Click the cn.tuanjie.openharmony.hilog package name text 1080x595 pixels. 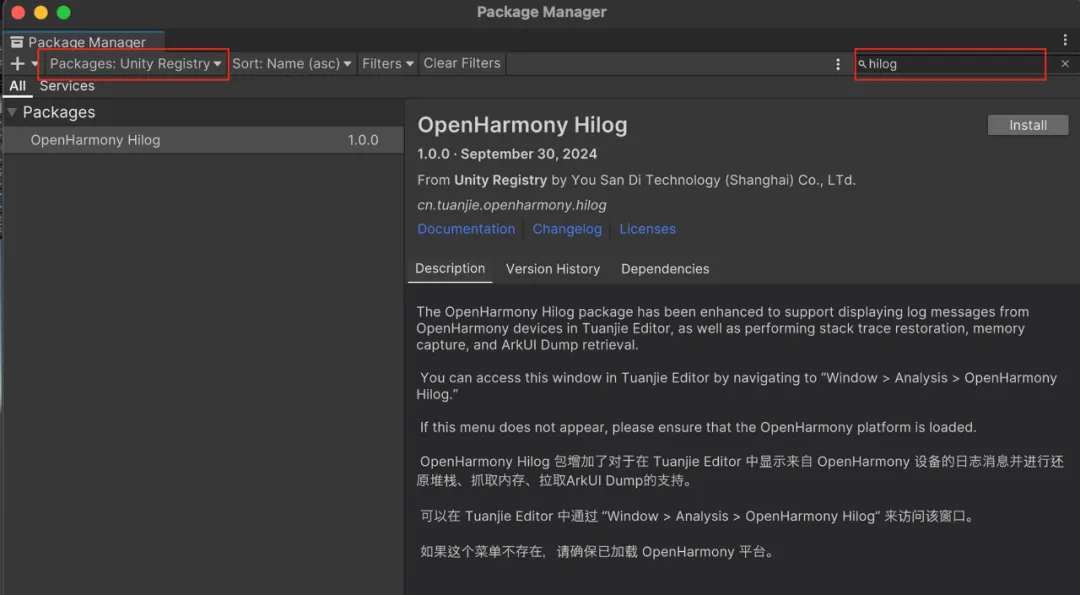(512, 205)
